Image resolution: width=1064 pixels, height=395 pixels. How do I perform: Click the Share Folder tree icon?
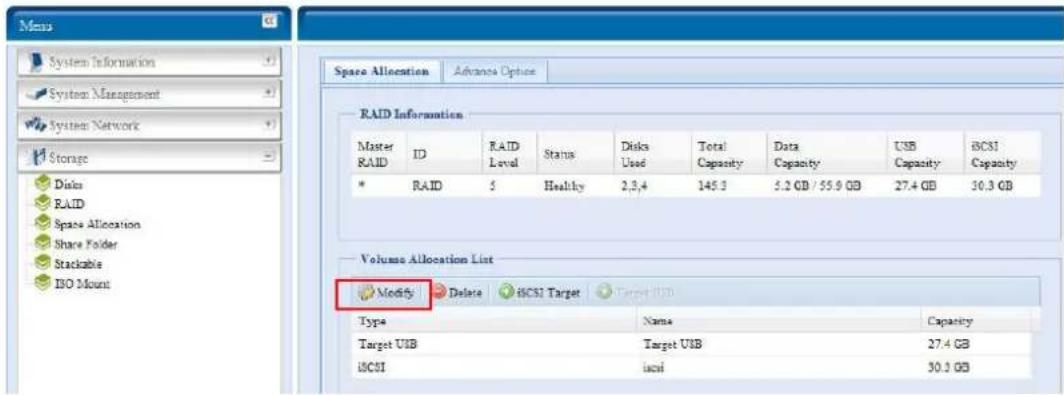[43, 242]
